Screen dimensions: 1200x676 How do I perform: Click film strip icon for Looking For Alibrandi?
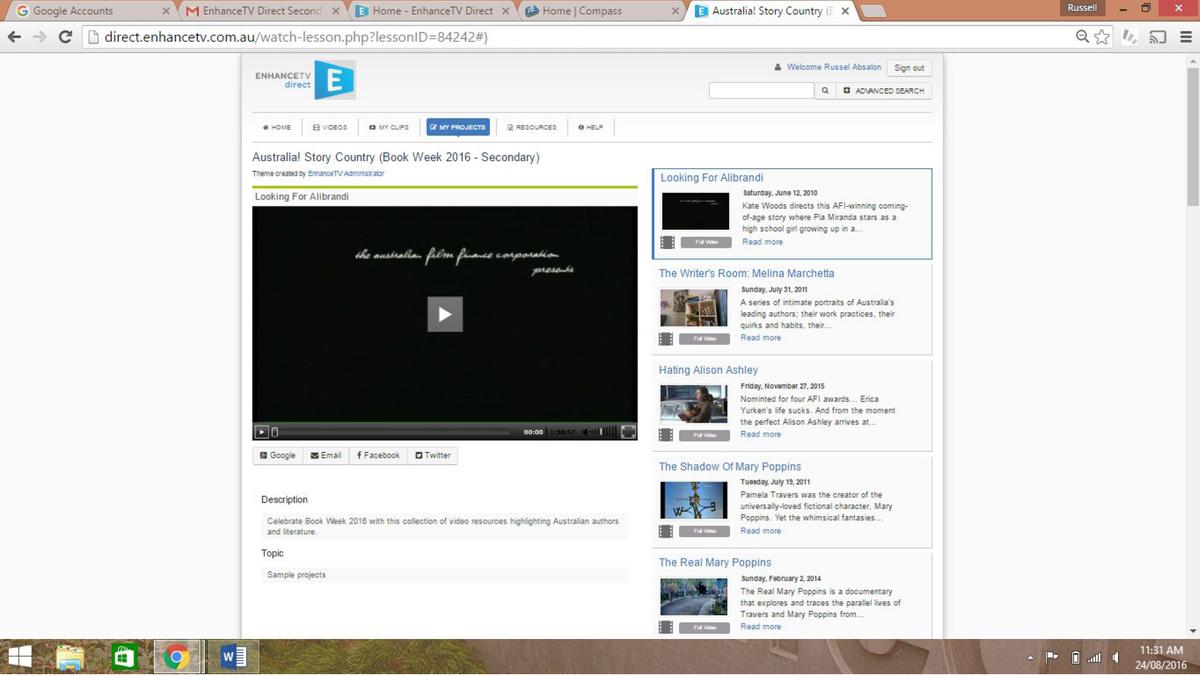(x=668, y=242)
